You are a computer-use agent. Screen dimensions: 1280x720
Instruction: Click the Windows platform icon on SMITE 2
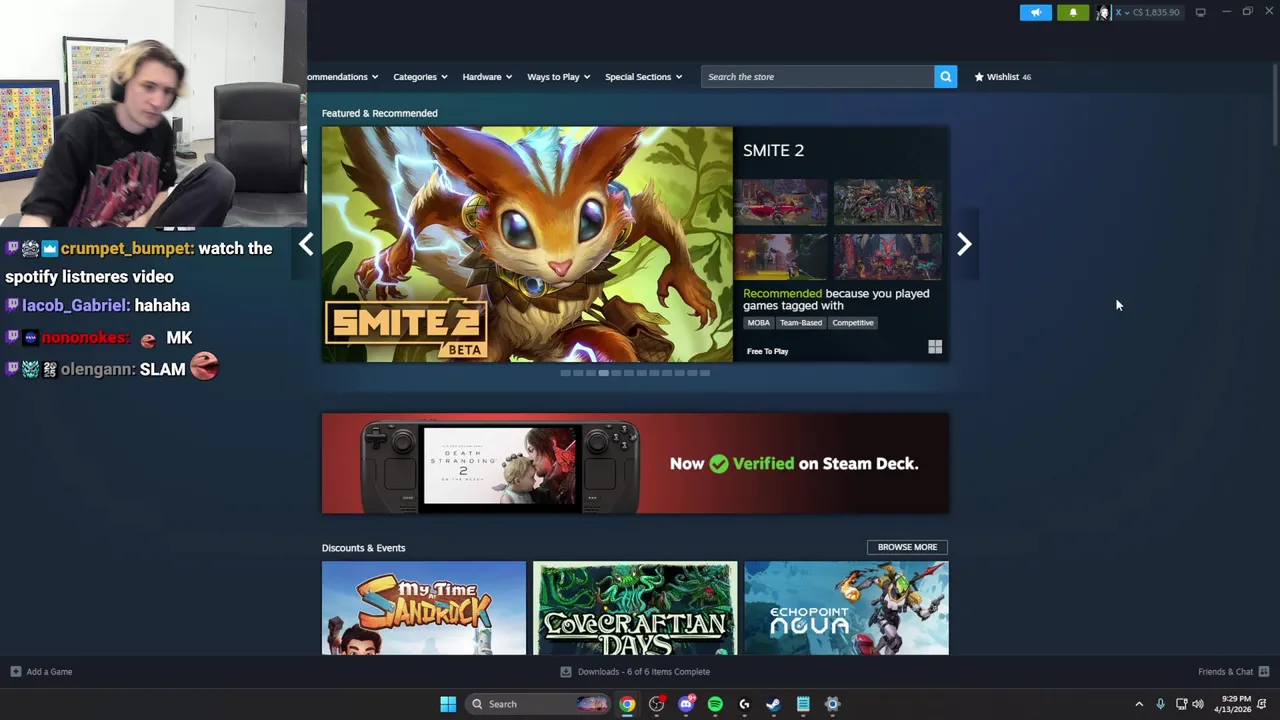935,347
